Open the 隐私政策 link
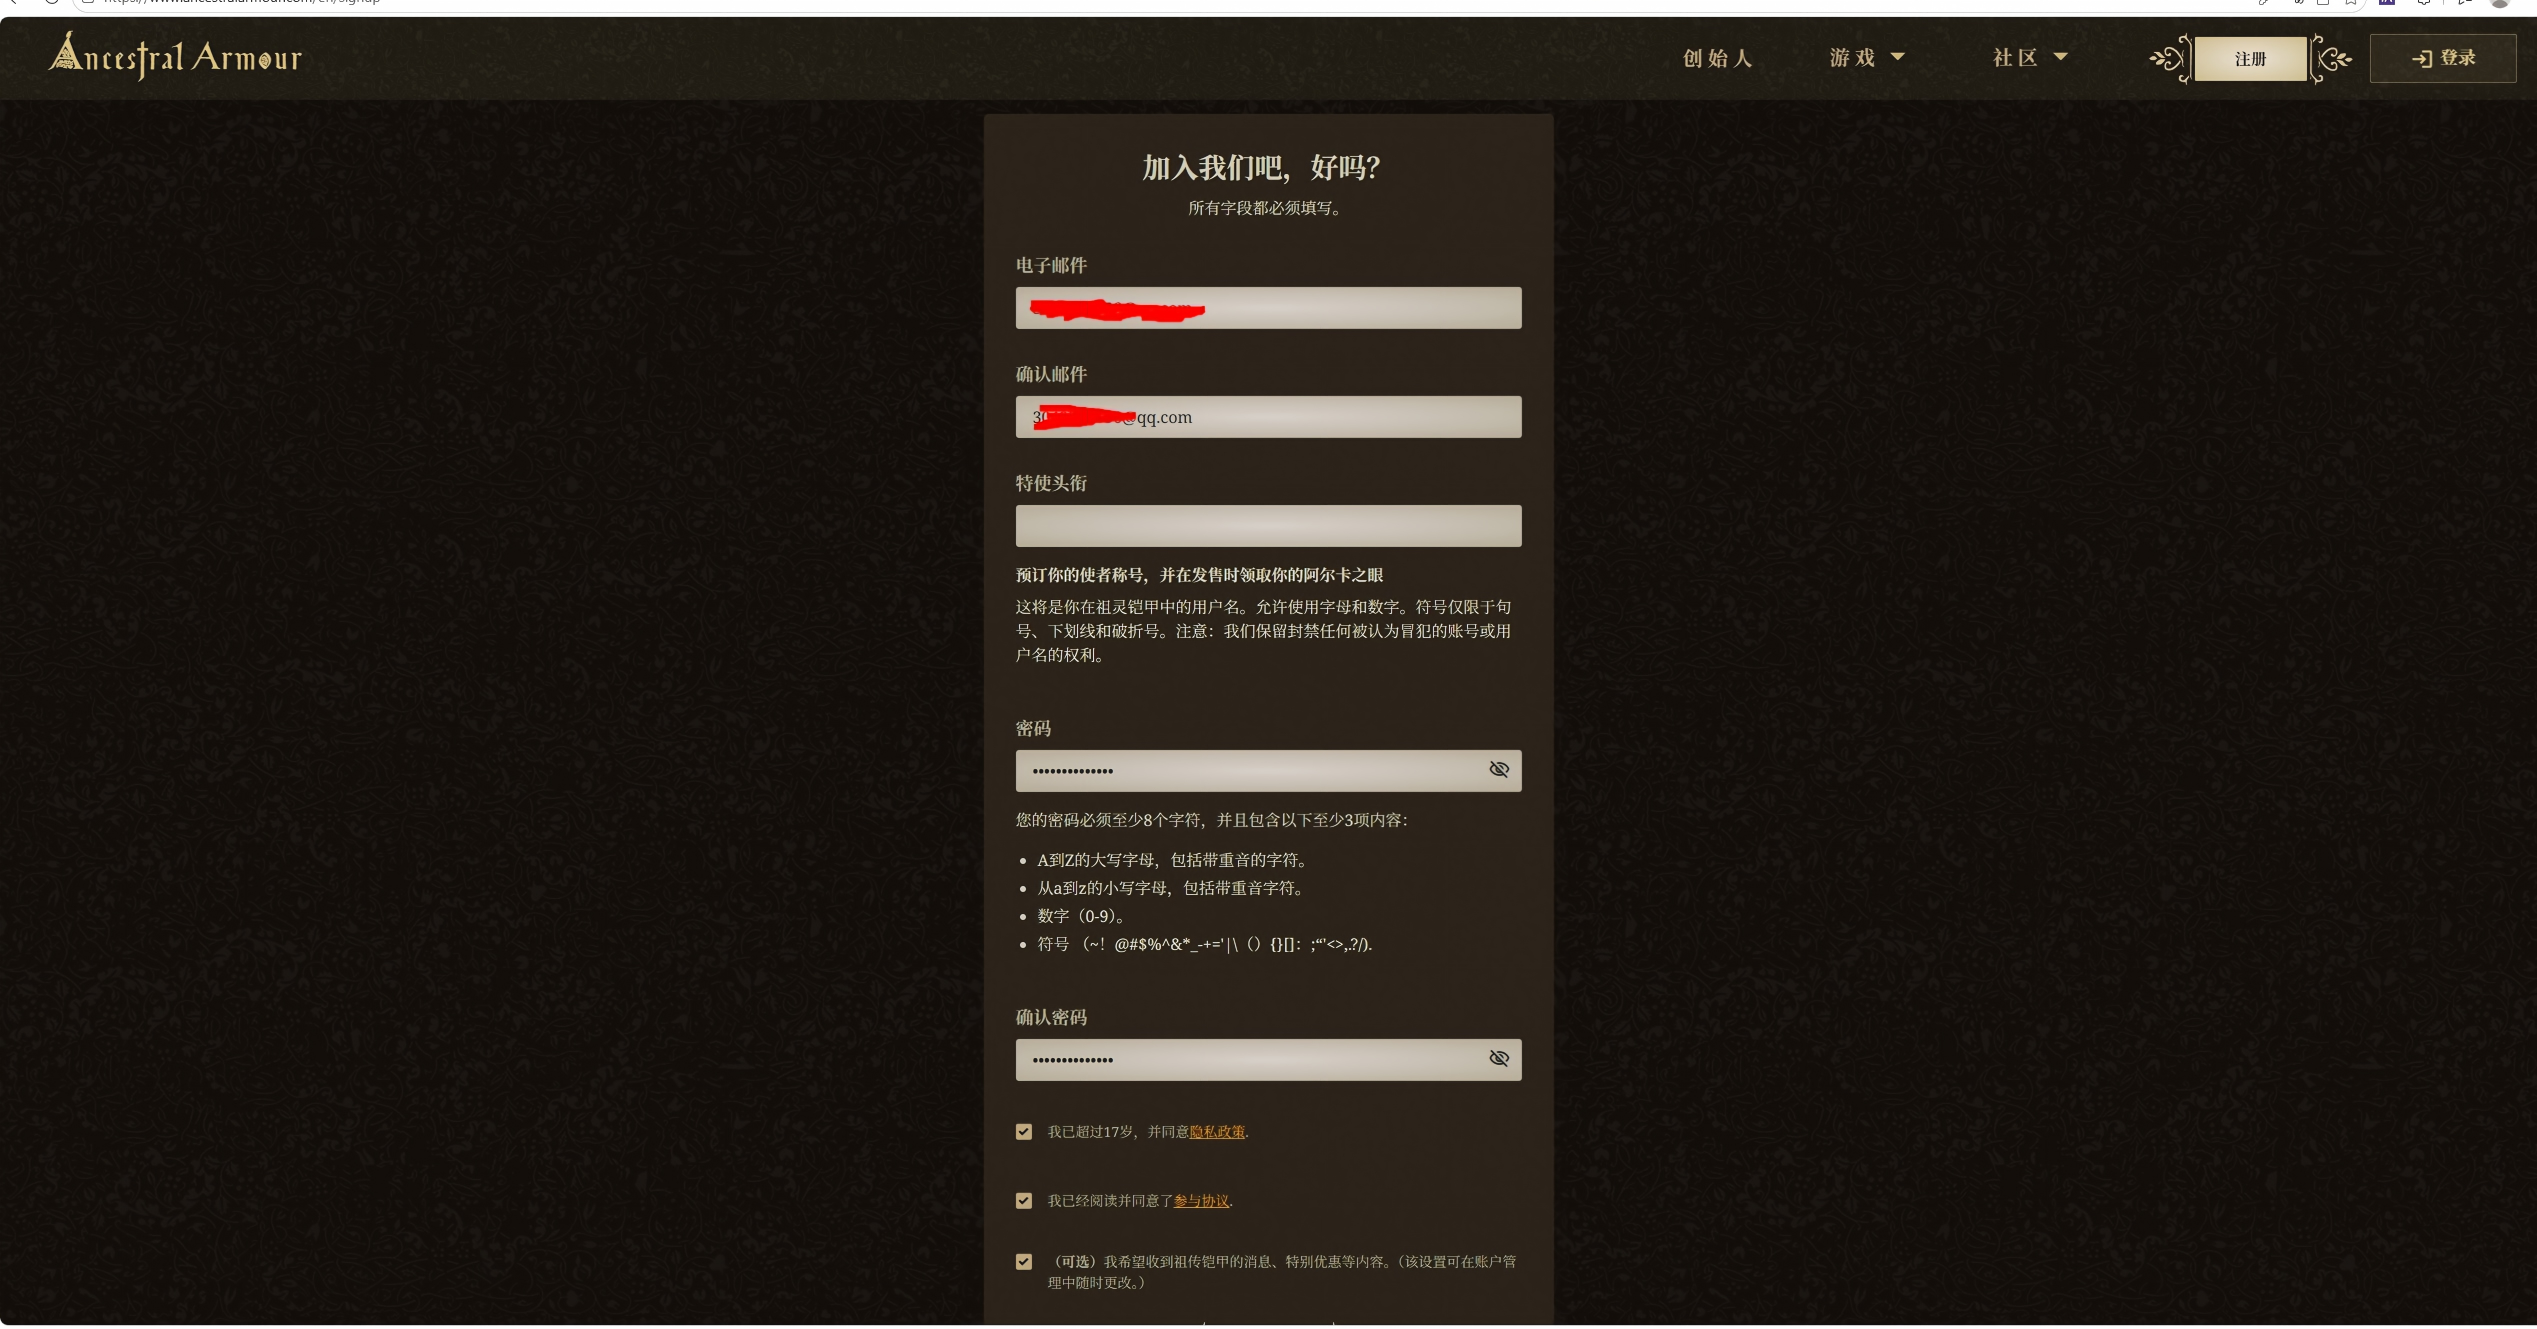Screen dimensions: 2537x1329 point(1217,1132)
